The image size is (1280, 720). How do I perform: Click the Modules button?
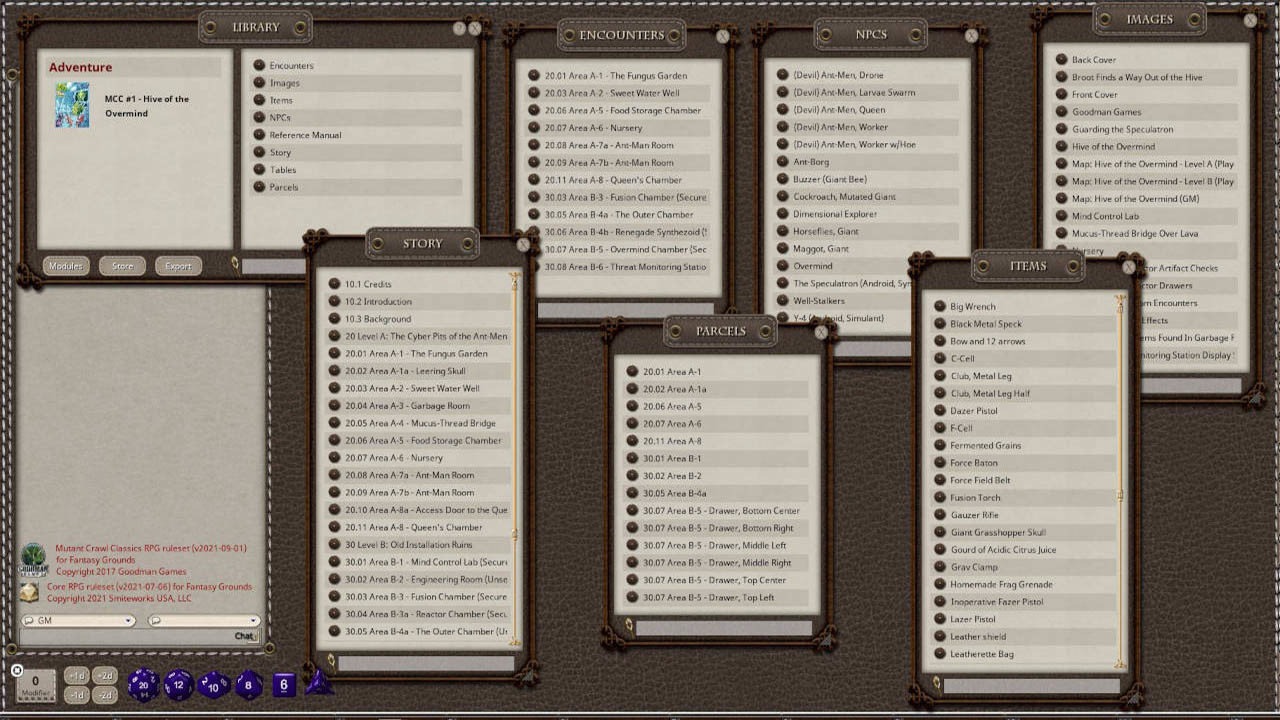click(x=65, y=266)
